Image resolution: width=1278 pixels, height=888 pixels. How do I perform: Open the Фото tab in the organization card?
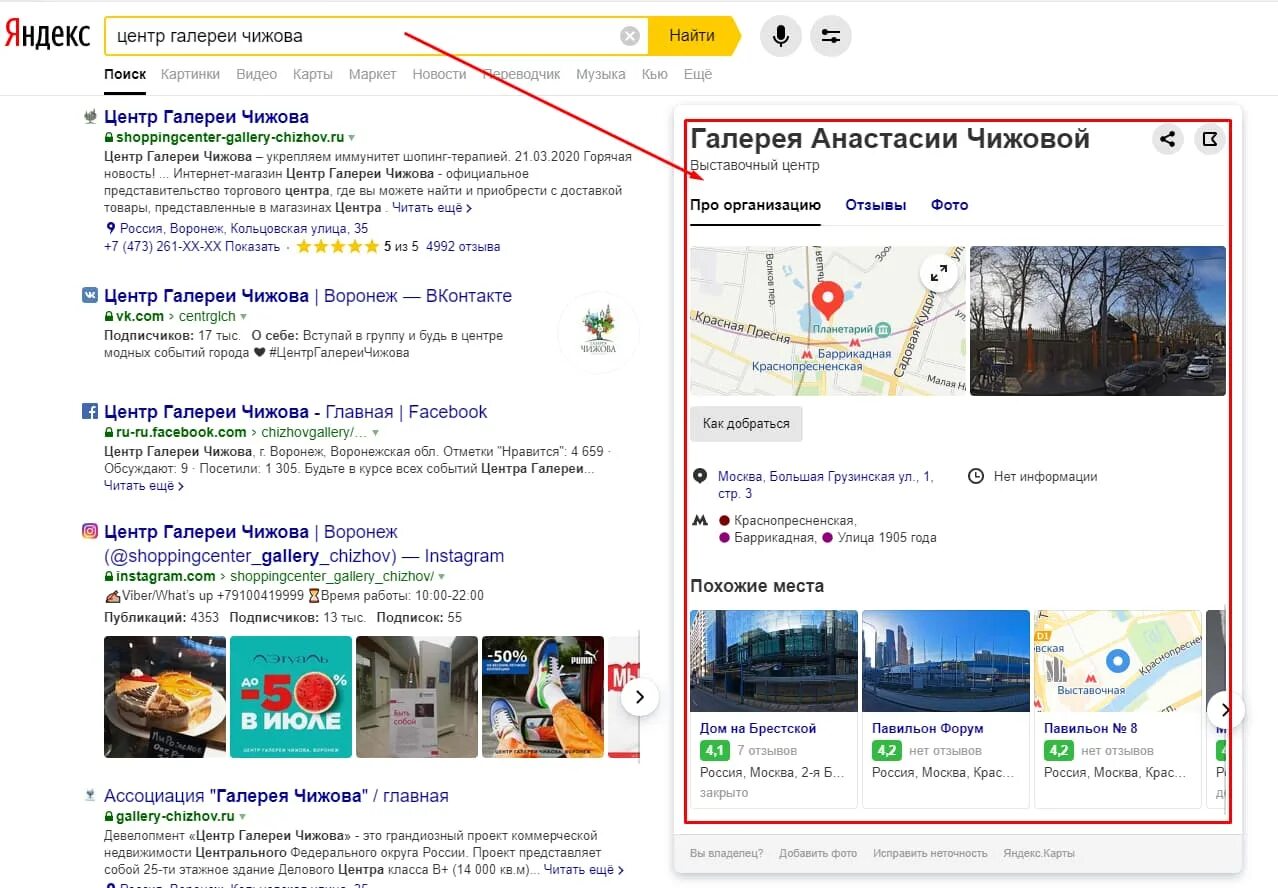pyautogui.click(x=949, y=205)
